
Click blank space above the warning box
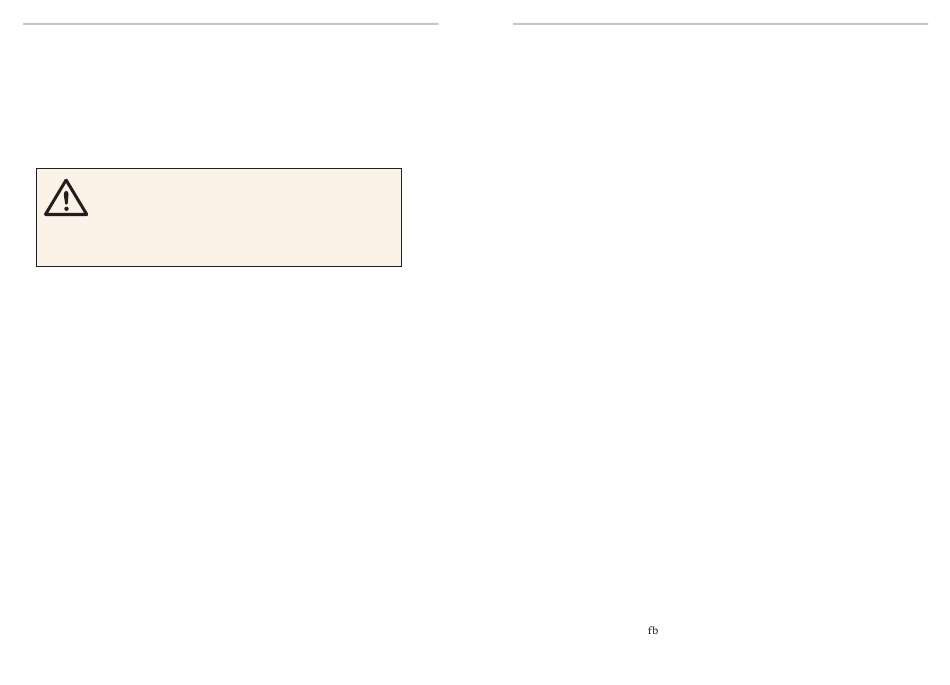[231, 97]
